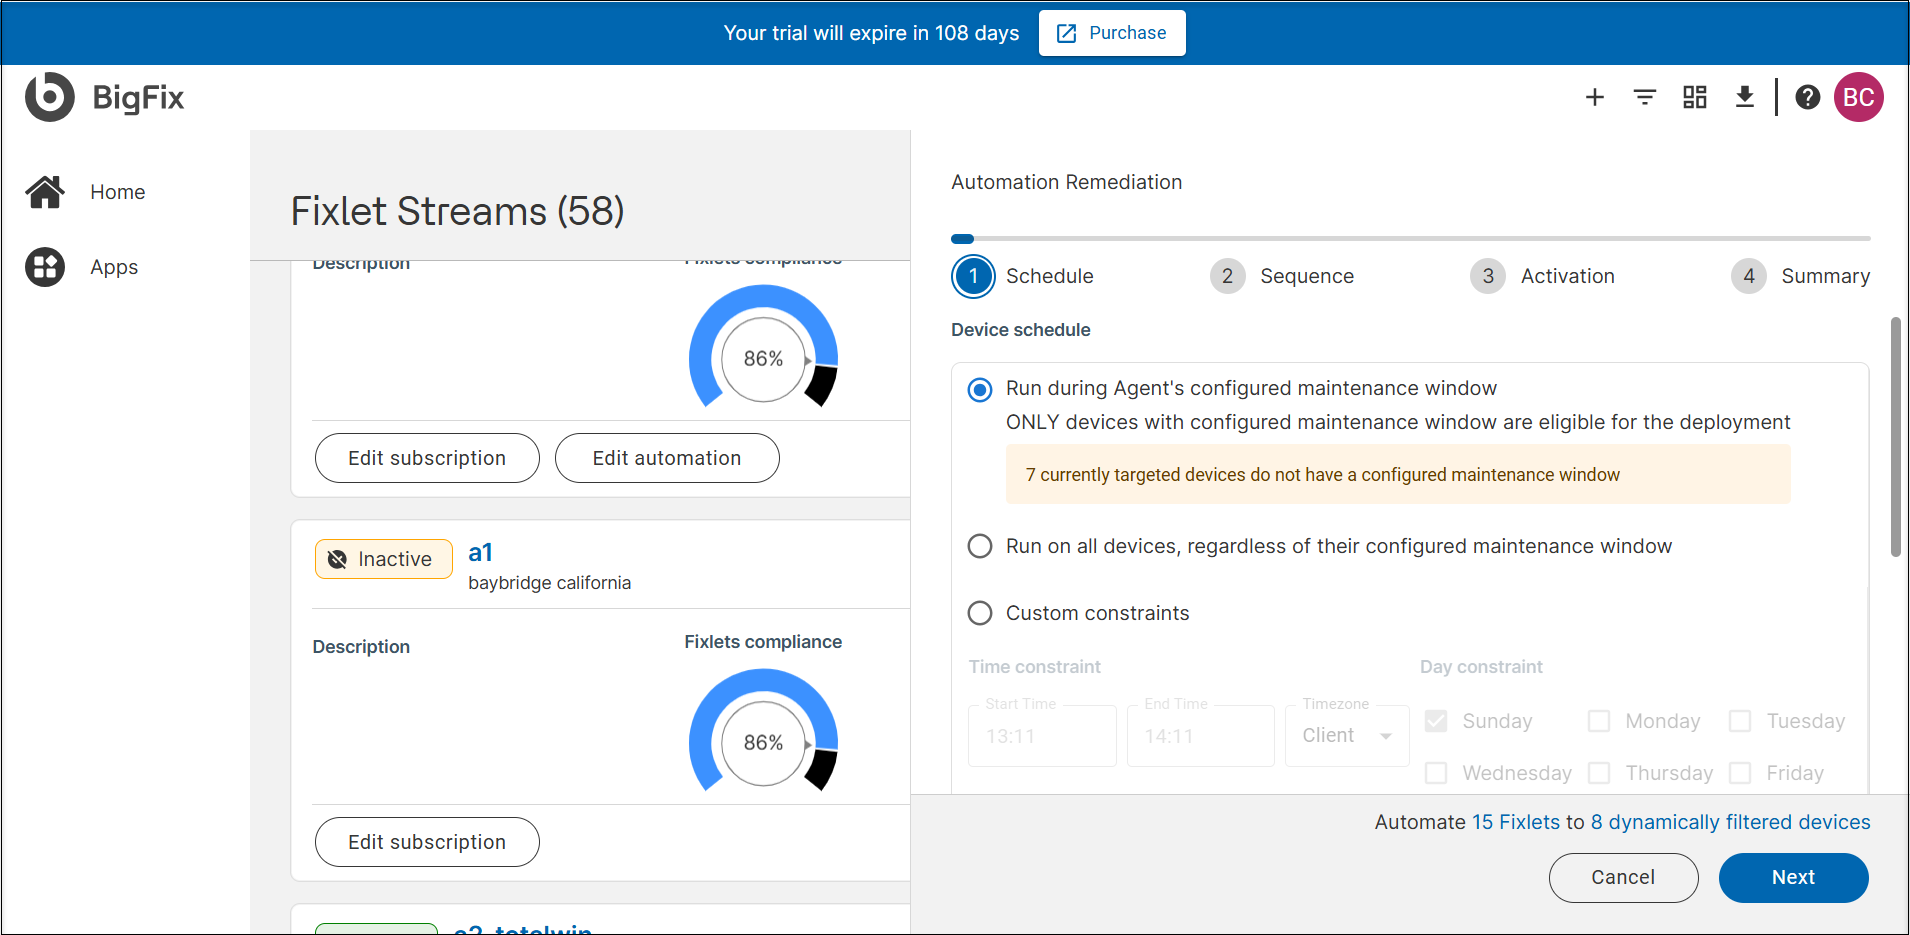
Task: Switch the layout view
Action: (x=1694, y=97)
